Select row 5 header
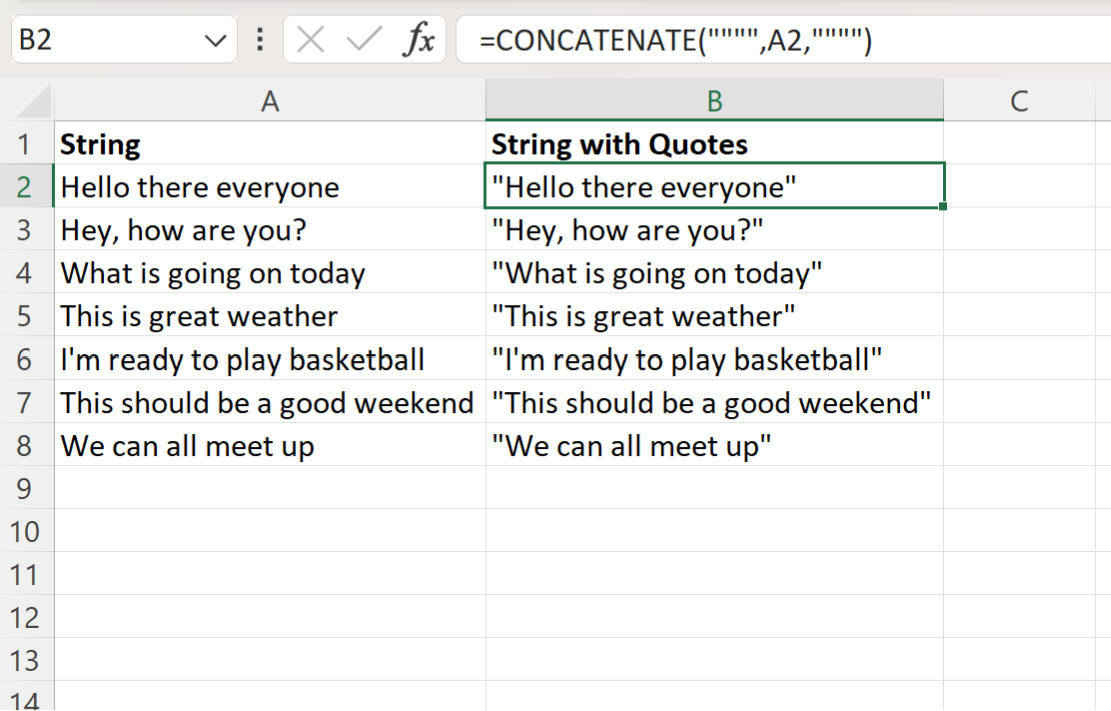Image resolution: width=1111 pixels, height=711 pixels. [27, 316]
